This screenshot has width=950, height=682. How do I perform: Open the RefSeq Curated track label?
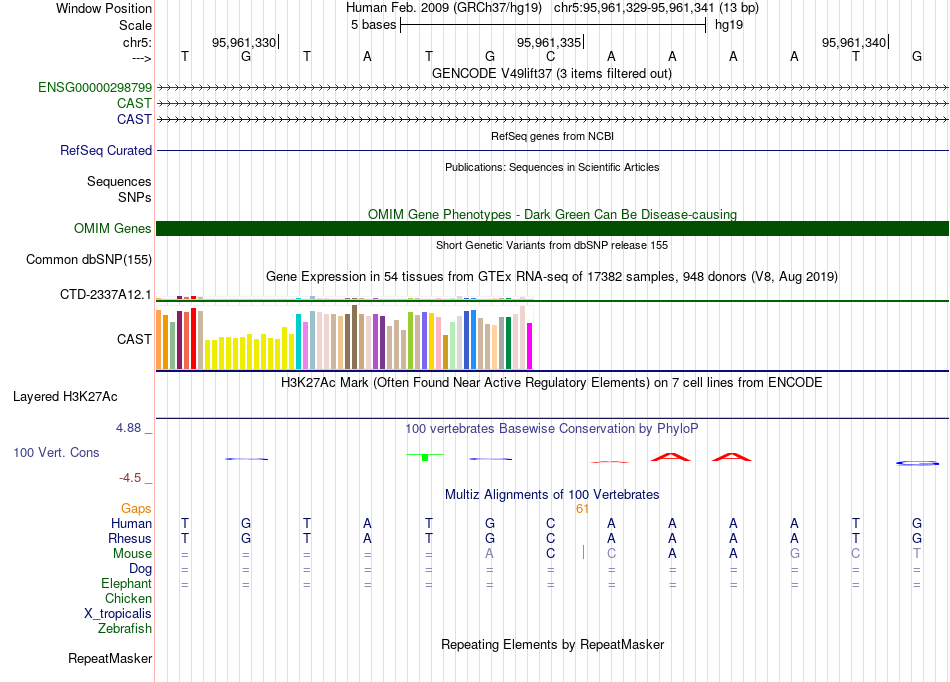pyautogui.click(x=106, y=151)
